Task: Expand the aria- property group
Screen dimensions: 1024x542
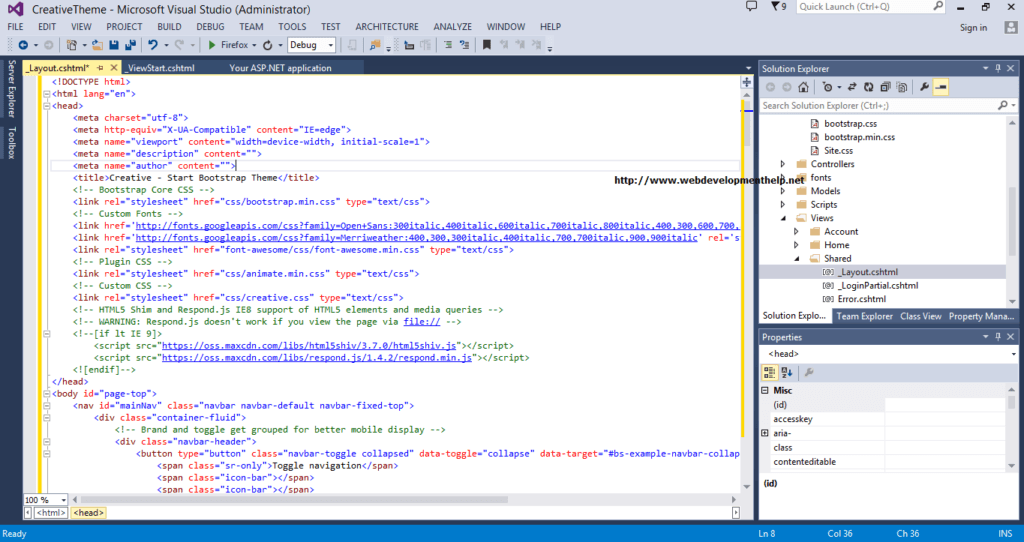Action: pyautogui.click(x=765, y=434)
